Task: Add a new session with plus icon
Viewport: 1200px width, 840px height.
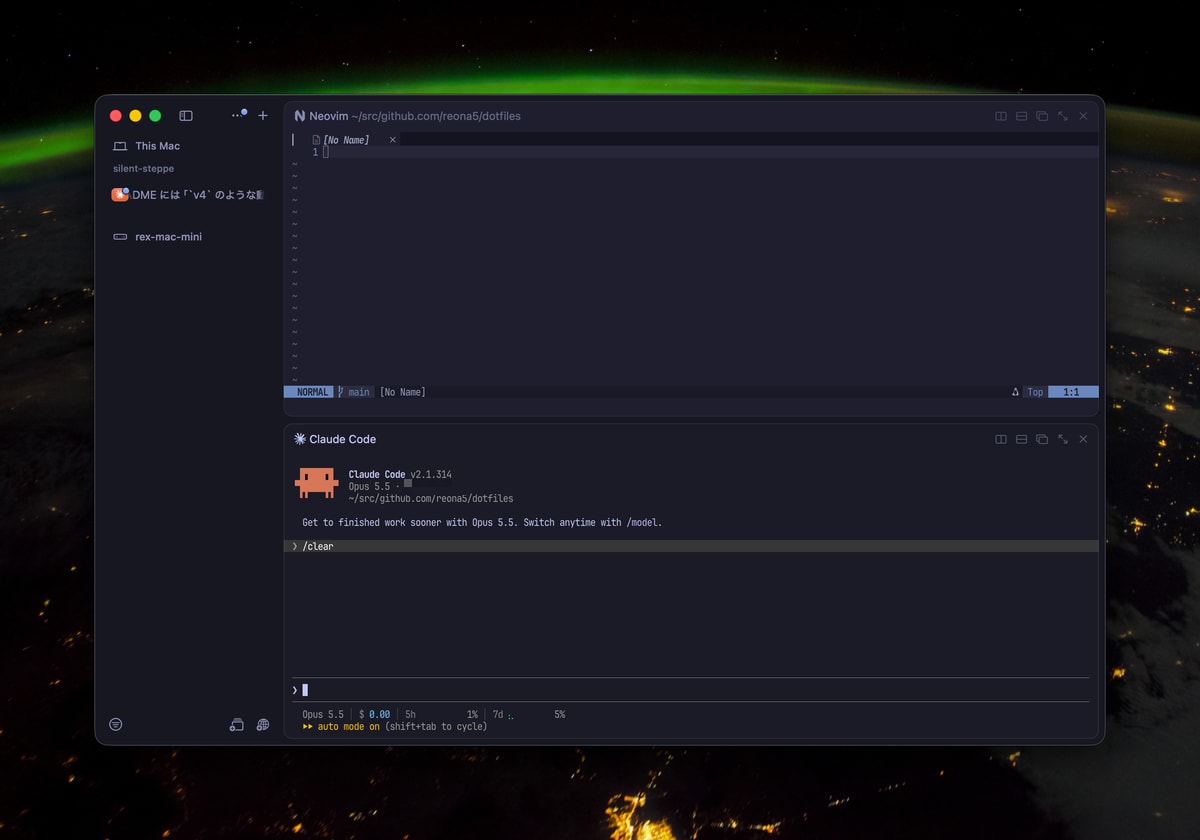Action: (x=263, y=116)
